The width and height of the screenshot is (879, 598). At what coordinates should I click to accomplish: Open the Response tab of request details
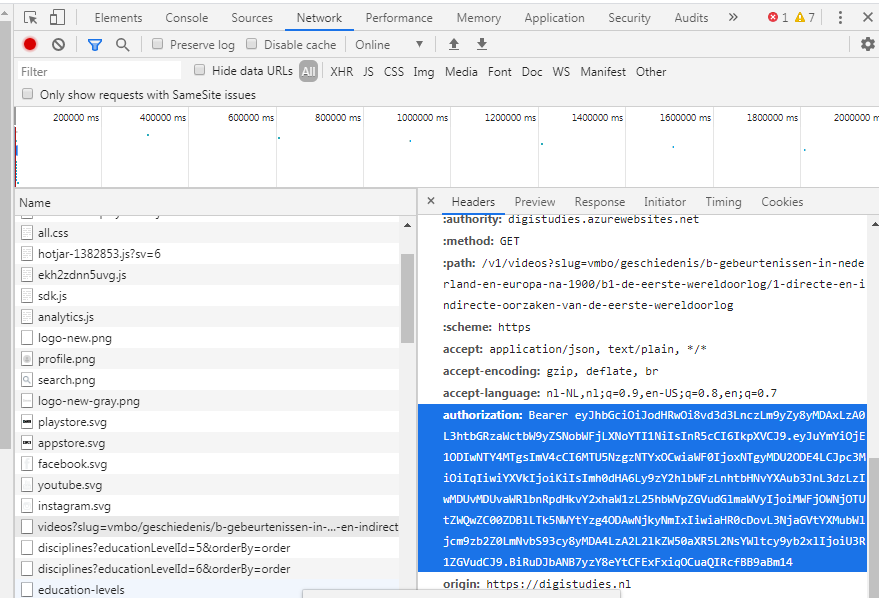(600, 202)
